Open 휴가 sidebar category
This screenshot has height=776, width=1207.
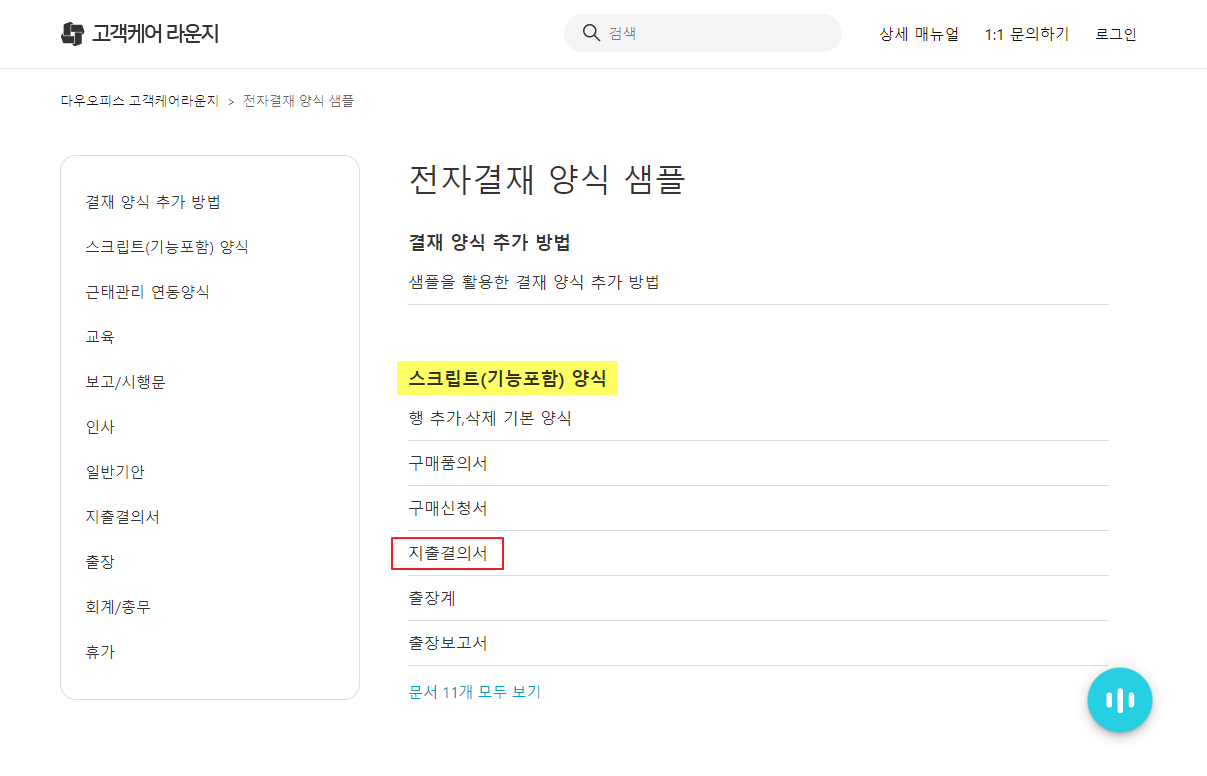click(x=100, y=652)
